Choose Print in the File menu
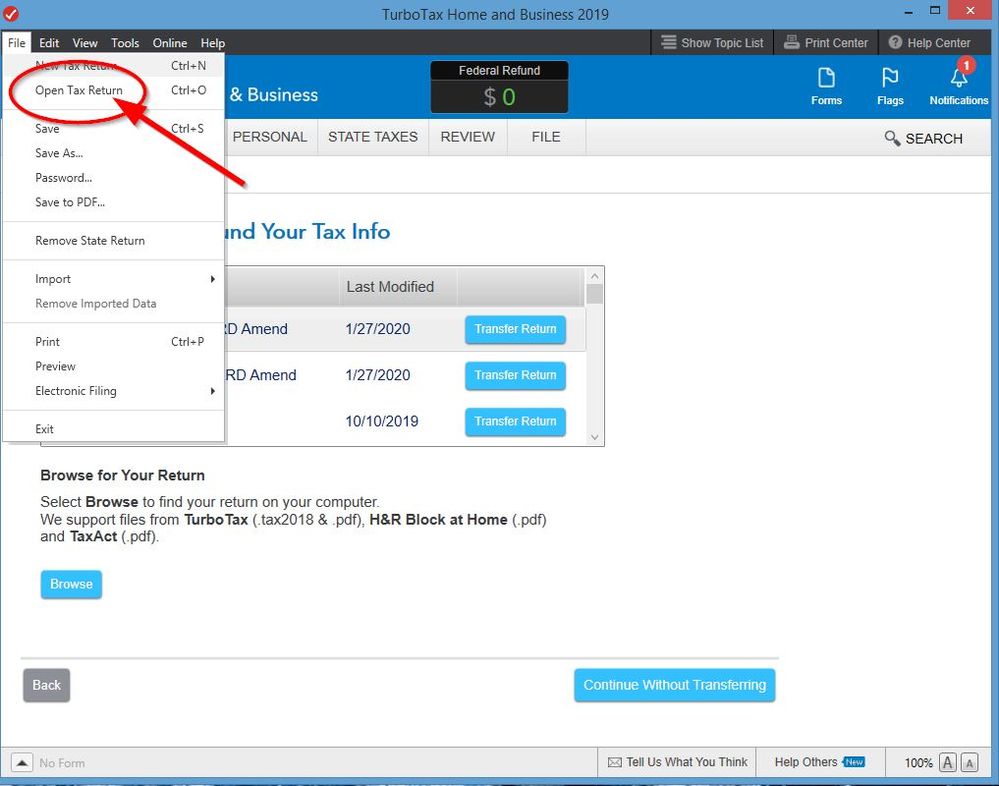The width and height of the screenshot is (999, 786). coord(113,341)
